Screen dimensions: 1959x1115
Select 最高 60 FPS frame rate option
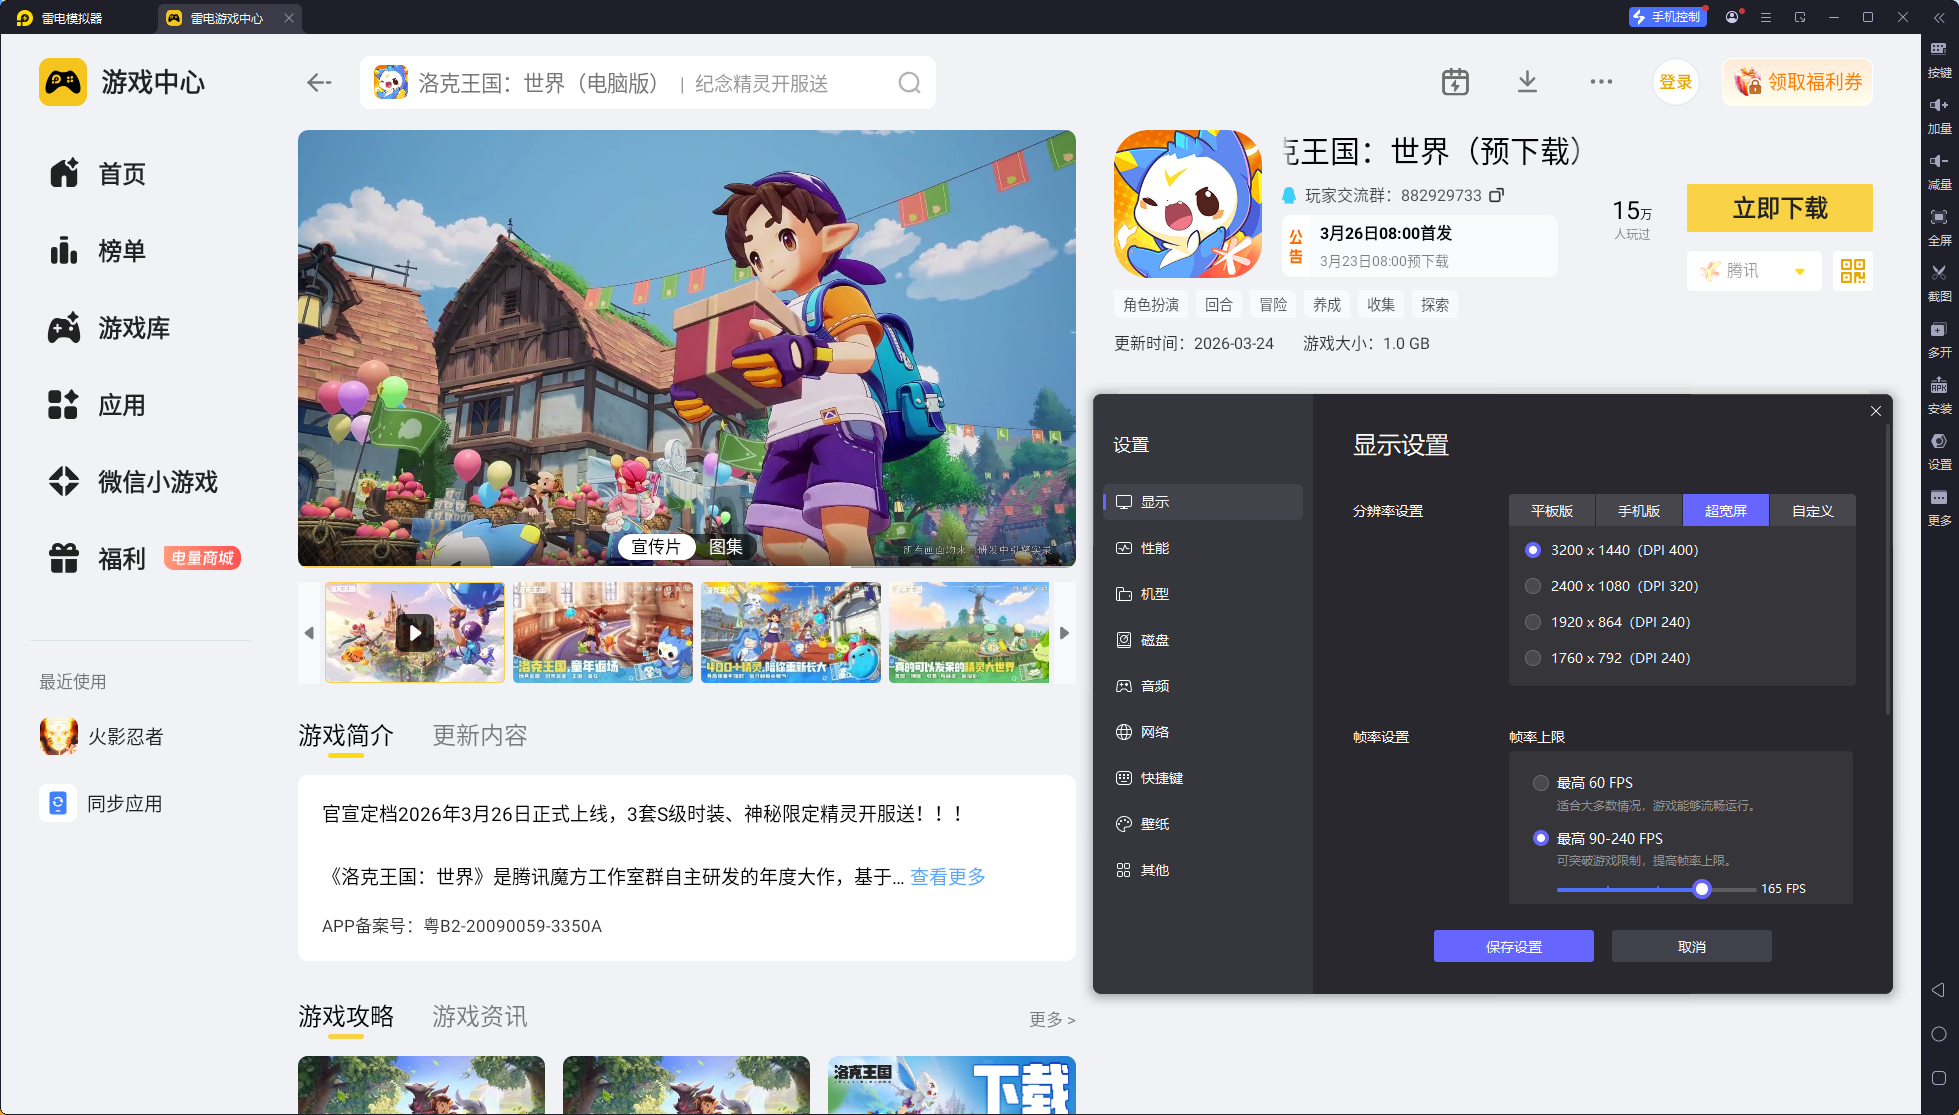pos(1541,783)
